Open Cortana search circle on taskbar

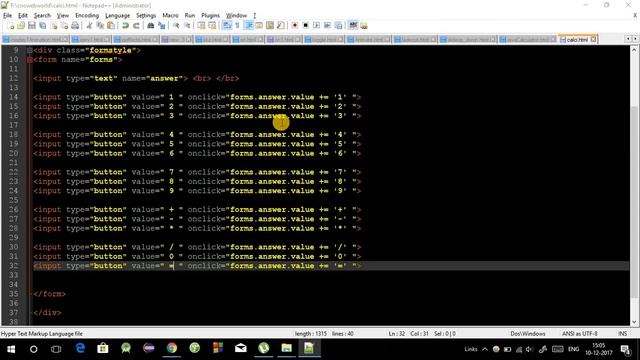(33, 349)
